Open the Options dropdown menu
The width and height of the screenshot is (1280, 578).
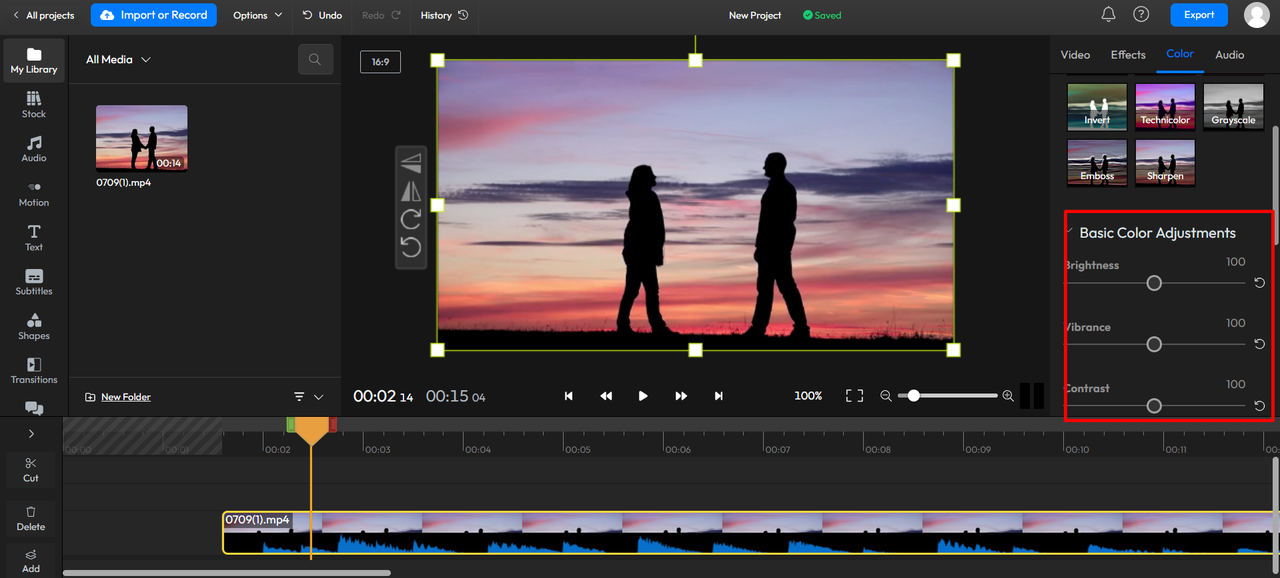click(258, 15)
